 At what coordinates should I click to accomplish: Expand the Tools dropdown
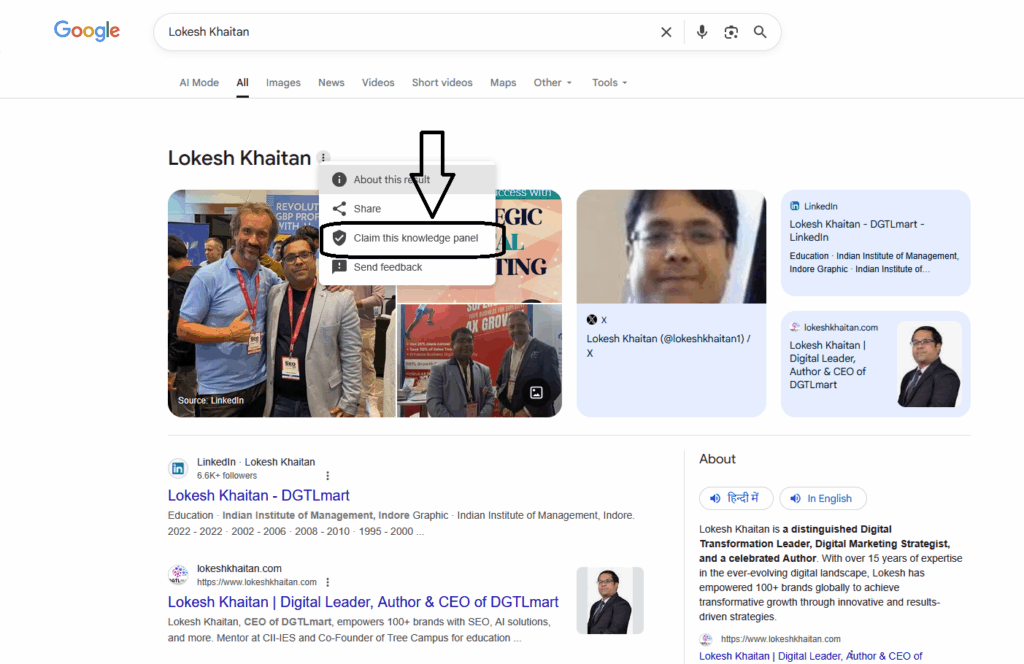609,83
